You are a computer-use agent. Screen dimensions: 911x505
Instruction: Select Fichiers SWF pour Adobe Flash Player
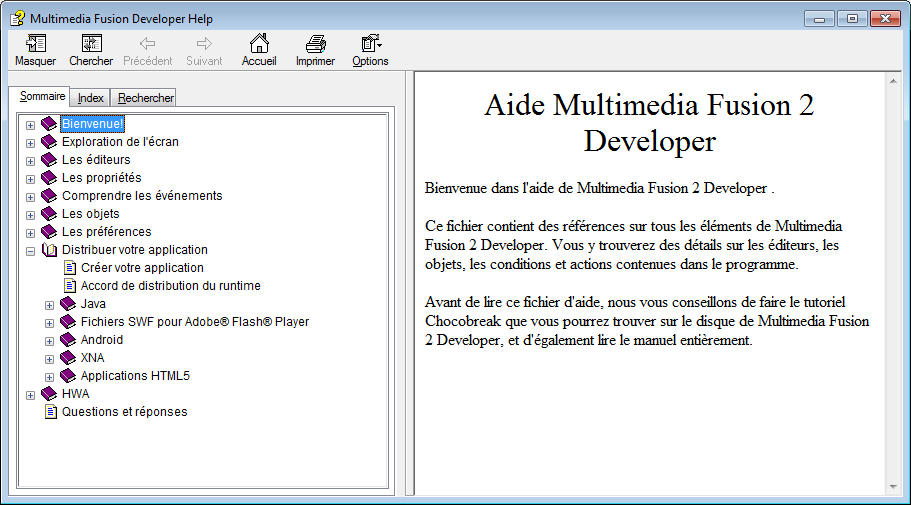[x=194, y=322]
